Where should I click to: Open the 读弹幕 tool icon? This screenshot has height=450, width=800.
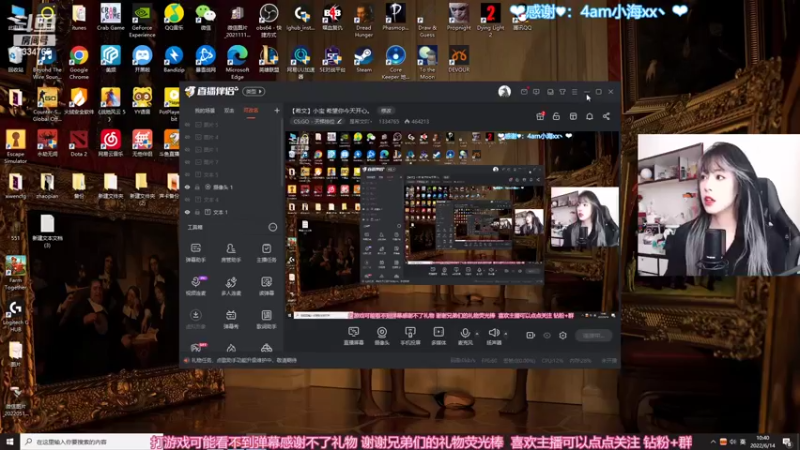pyautogui.click(x=266, y=286)
